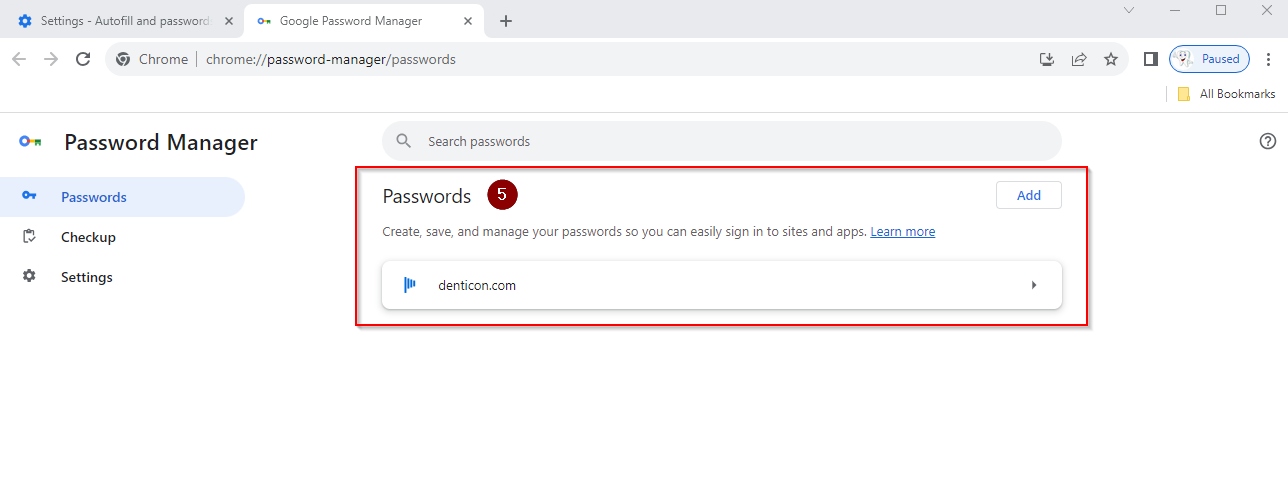Switch to Settings - Autofill and passwords tab
This screenshot has width=1288, height=482.
click(120, 21)
